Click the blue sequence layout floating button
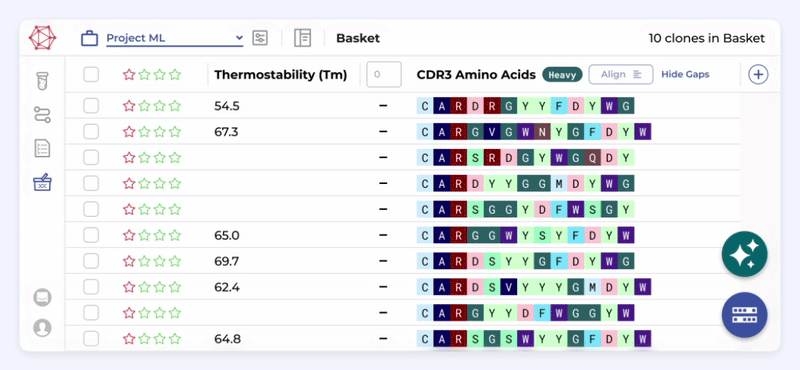Image resolution: width=800 pixels, height=370 pixels. (x=744, y=315)
